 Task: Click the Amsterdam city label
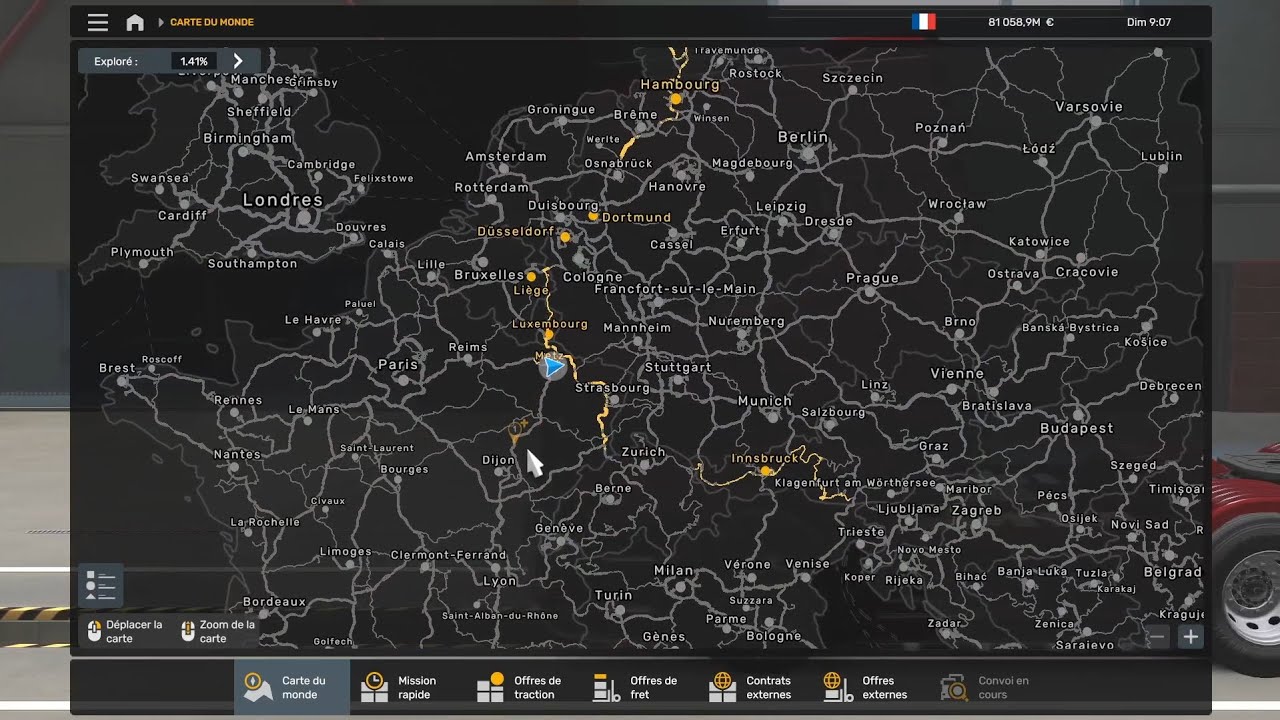pyautogui.click(x=506, y=156)
